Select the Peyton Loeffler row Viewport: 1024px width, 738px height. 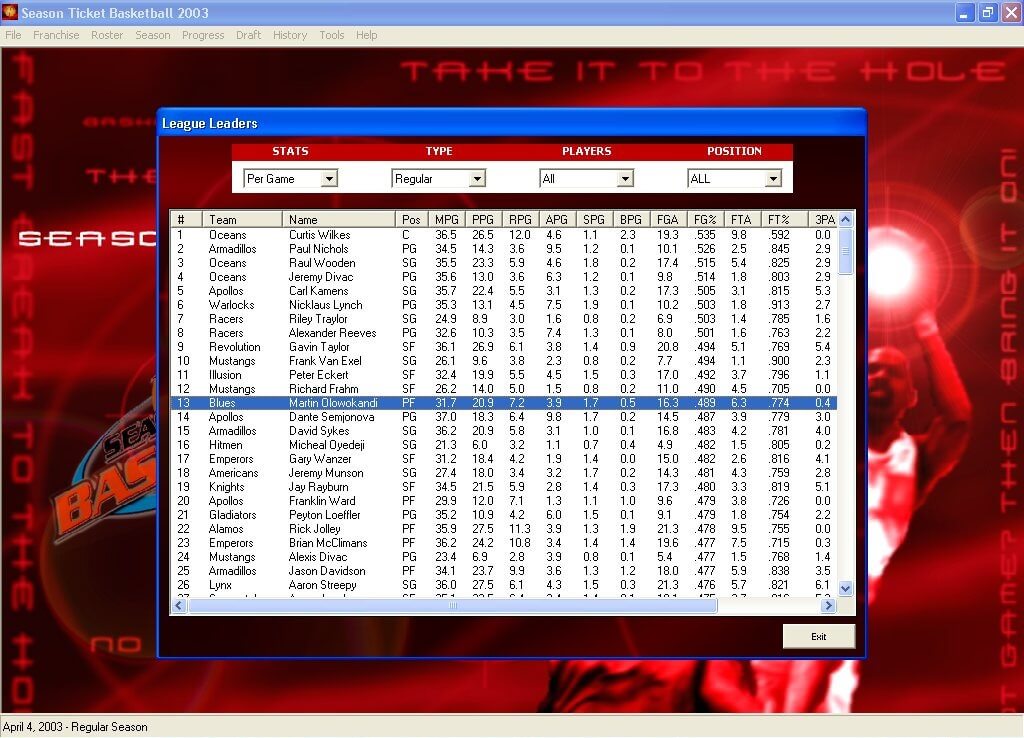point(504,515)
